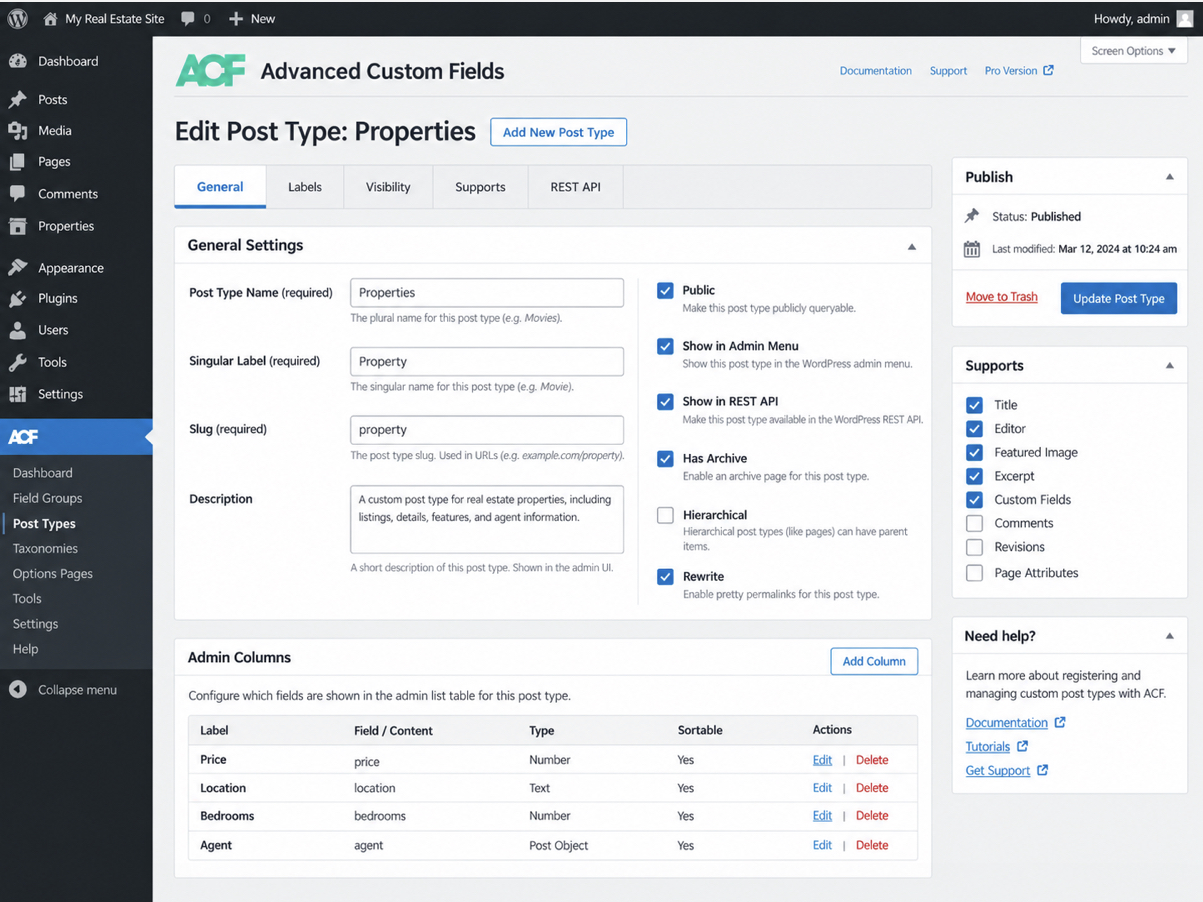Click the Media icon in sidebar
The image size is (1203, 902).
tap(18, 130)
